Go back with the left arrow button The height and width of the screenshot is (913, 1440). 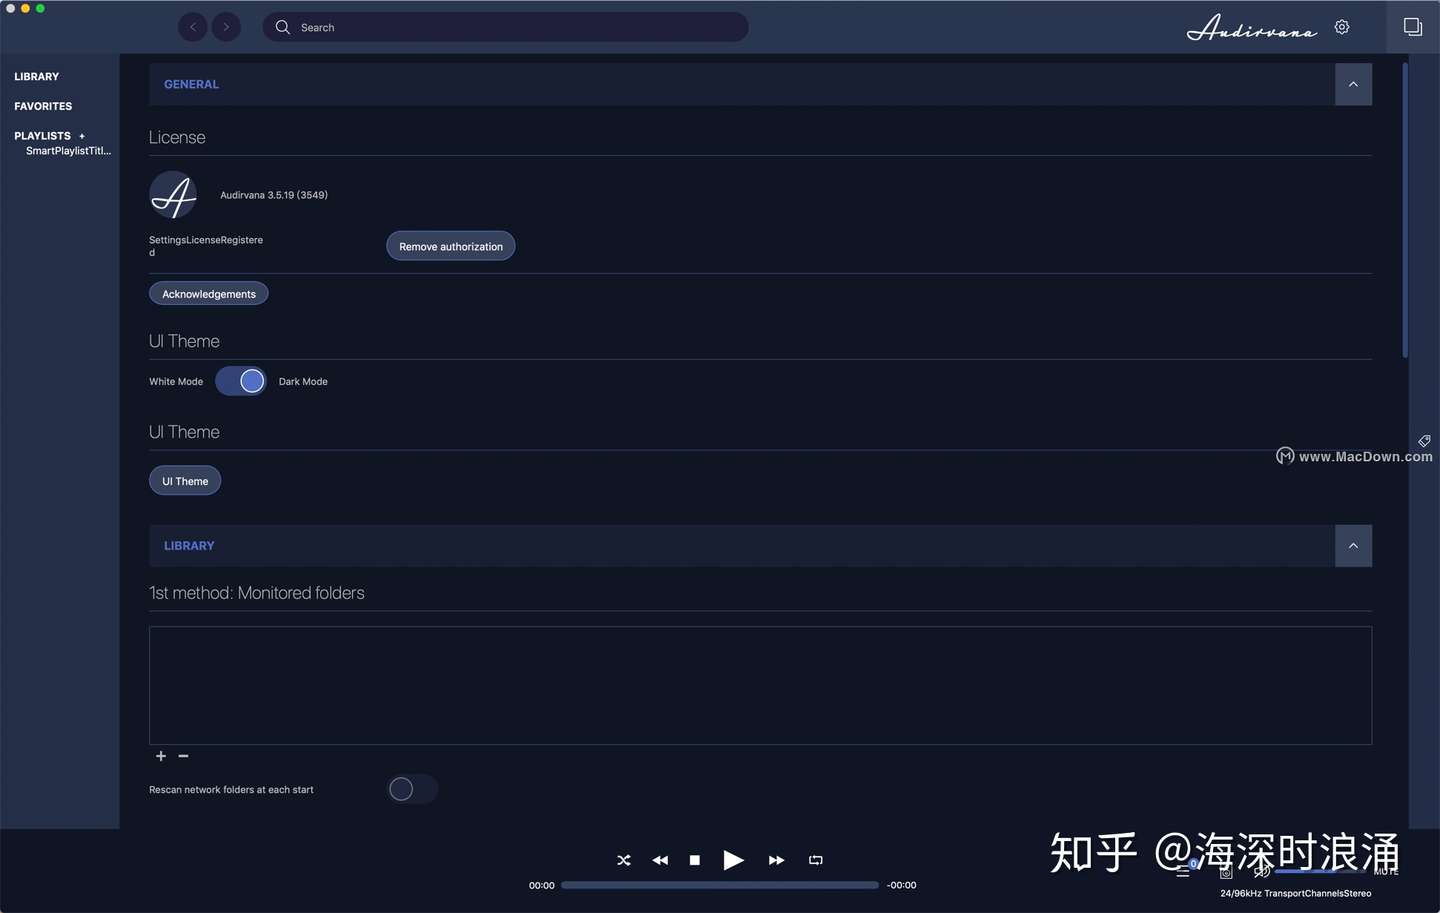pyautogui.click(x=193, y=27)
